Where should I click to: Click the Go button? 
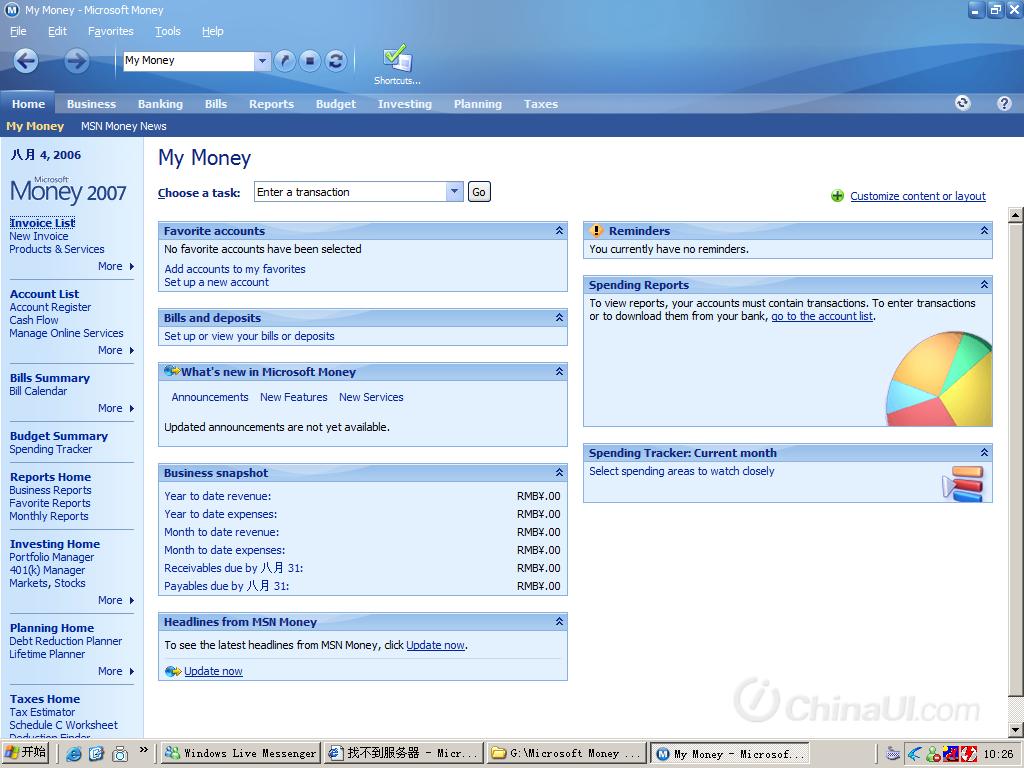pos(479,192)
